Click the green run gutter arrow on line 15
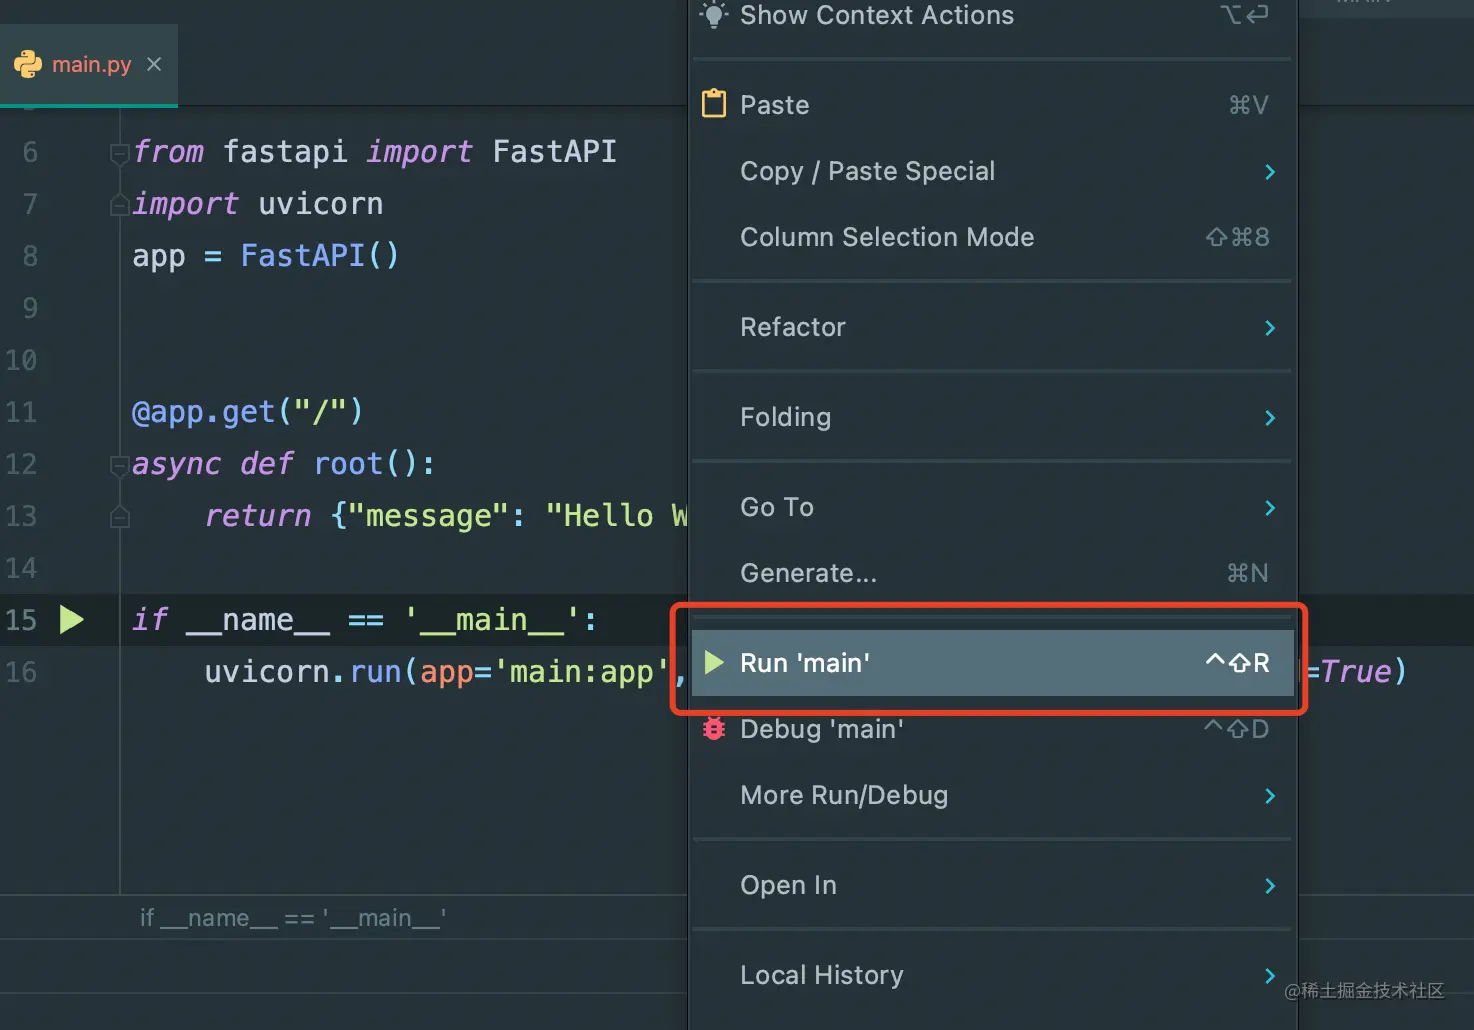The height and width of the screenshot is (1030, 1474). [71, 620]
